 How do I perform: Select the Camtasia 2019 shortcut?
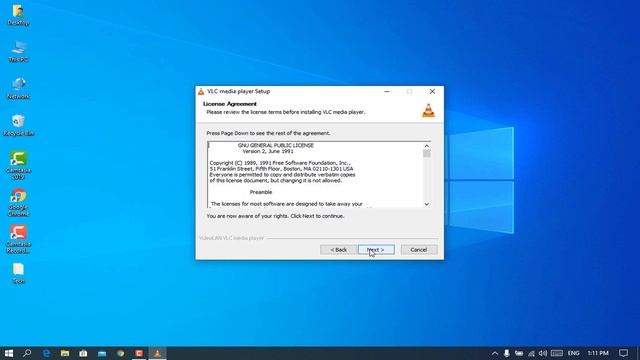click(x=18, y=165)
